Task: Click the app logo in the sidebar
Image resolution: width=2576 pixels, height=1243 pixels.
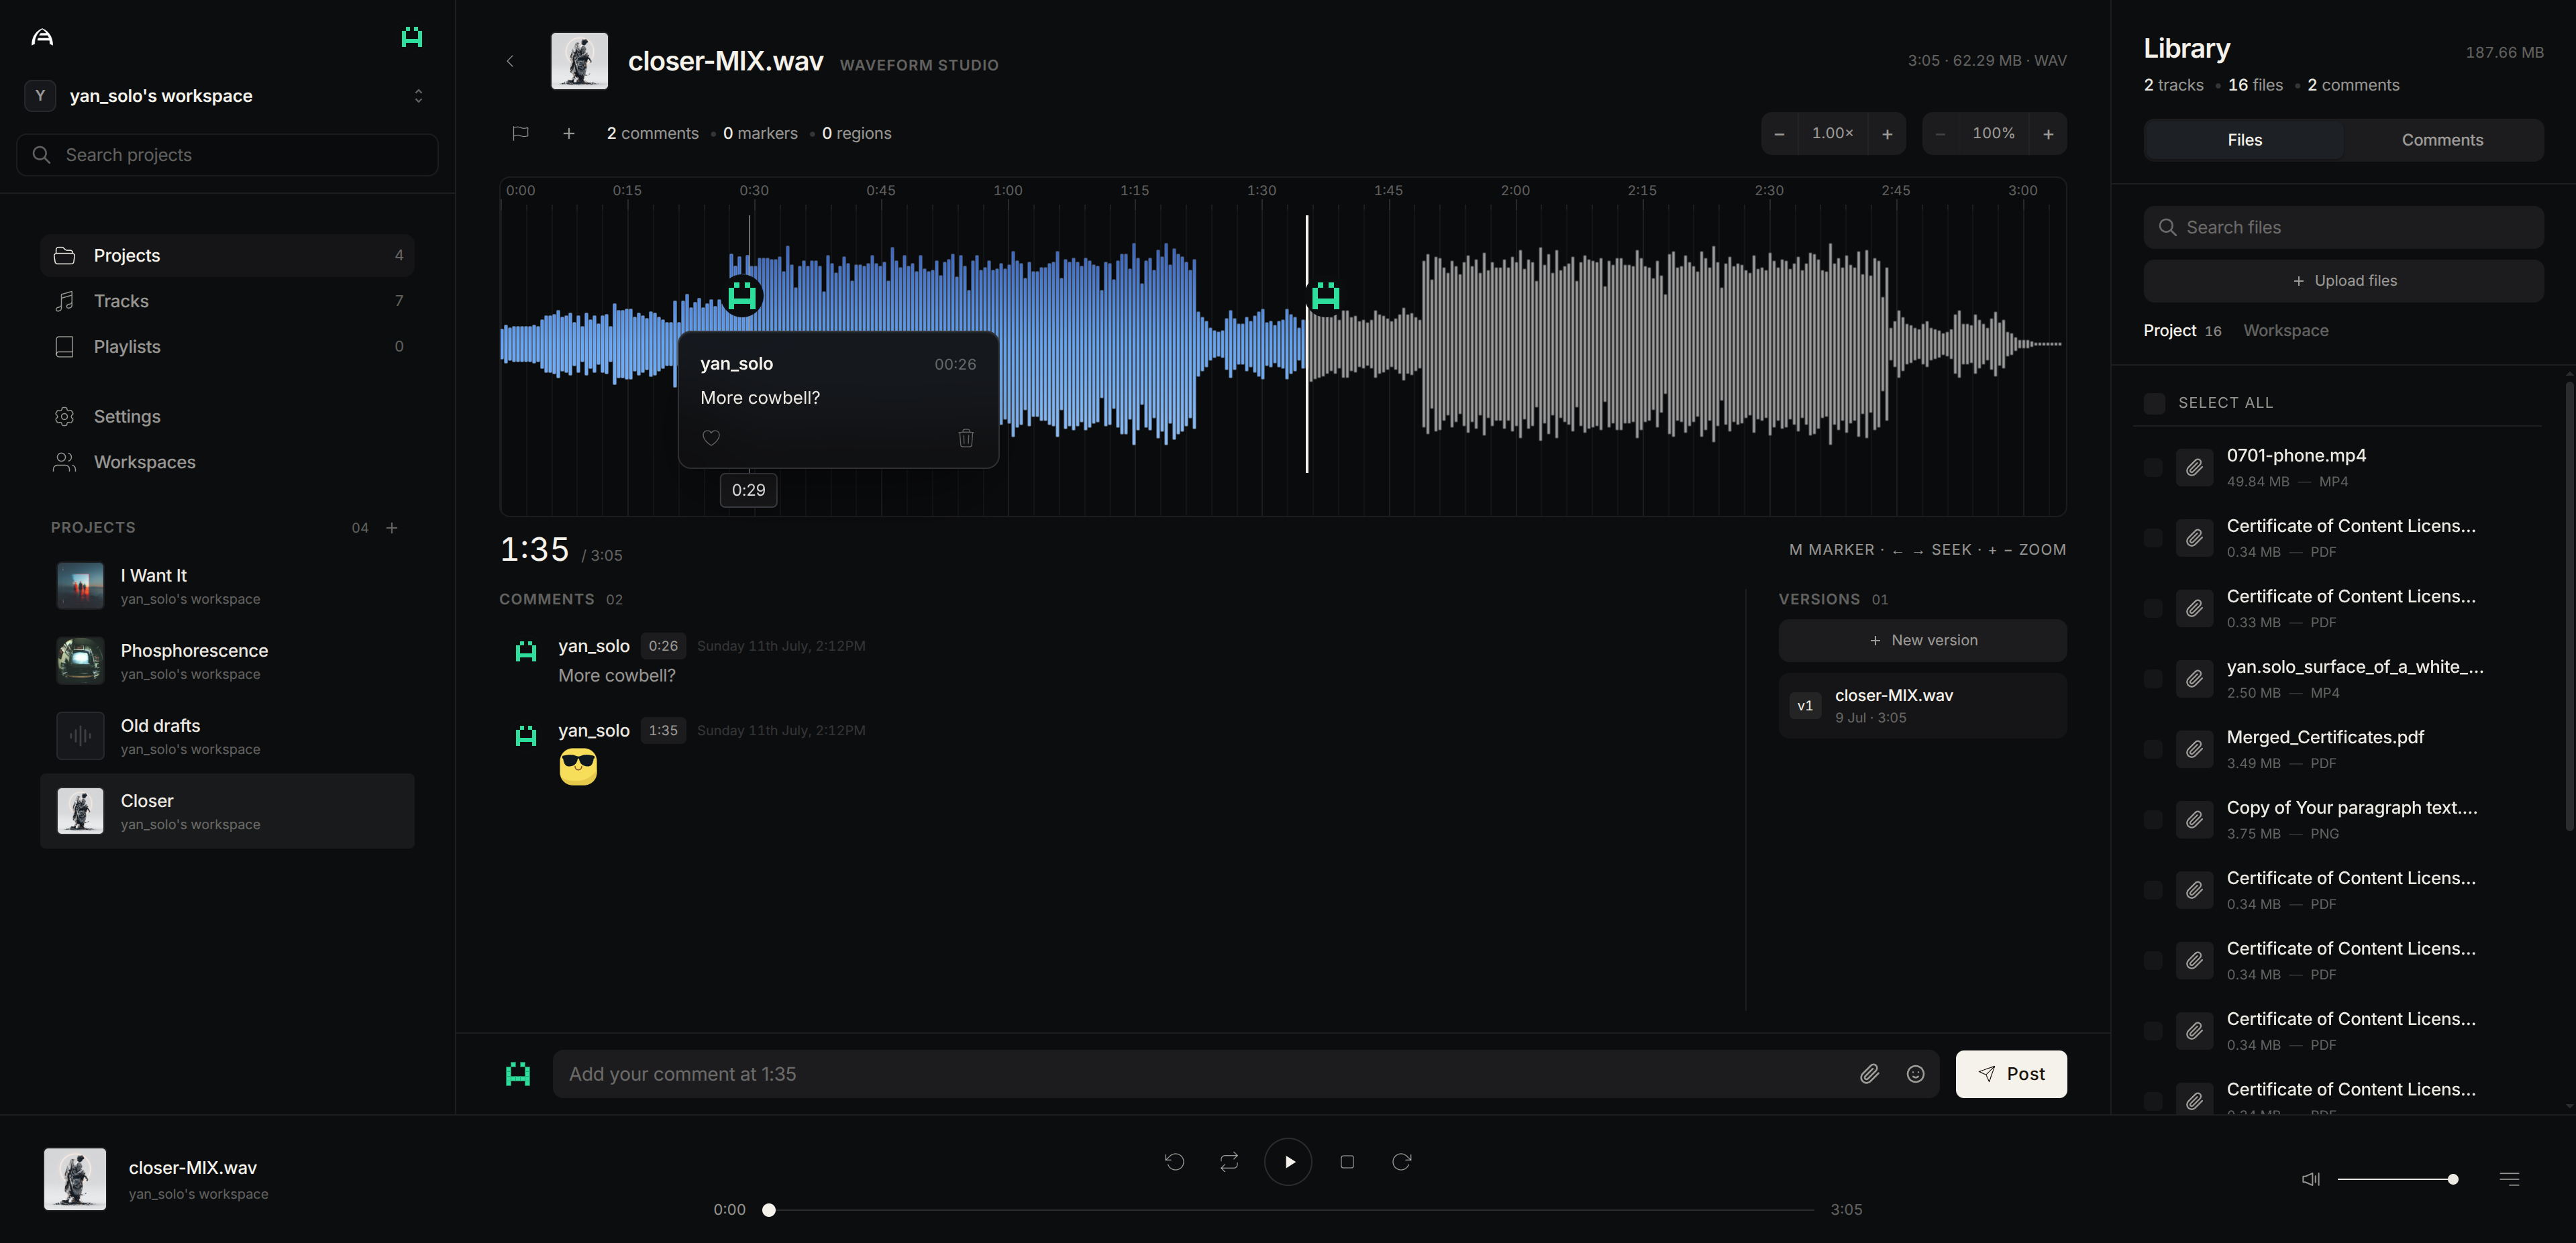Action: 42,37
